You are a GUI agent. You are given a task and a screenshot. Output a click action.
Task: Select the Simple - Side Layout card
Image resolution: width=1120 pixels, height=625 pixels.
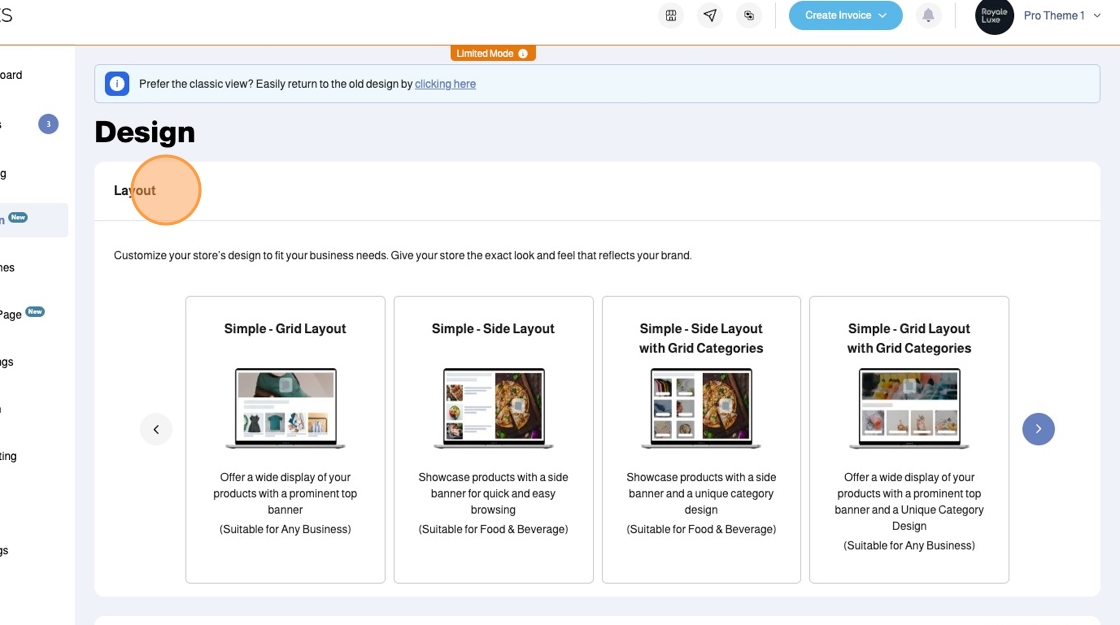point(493,439)
